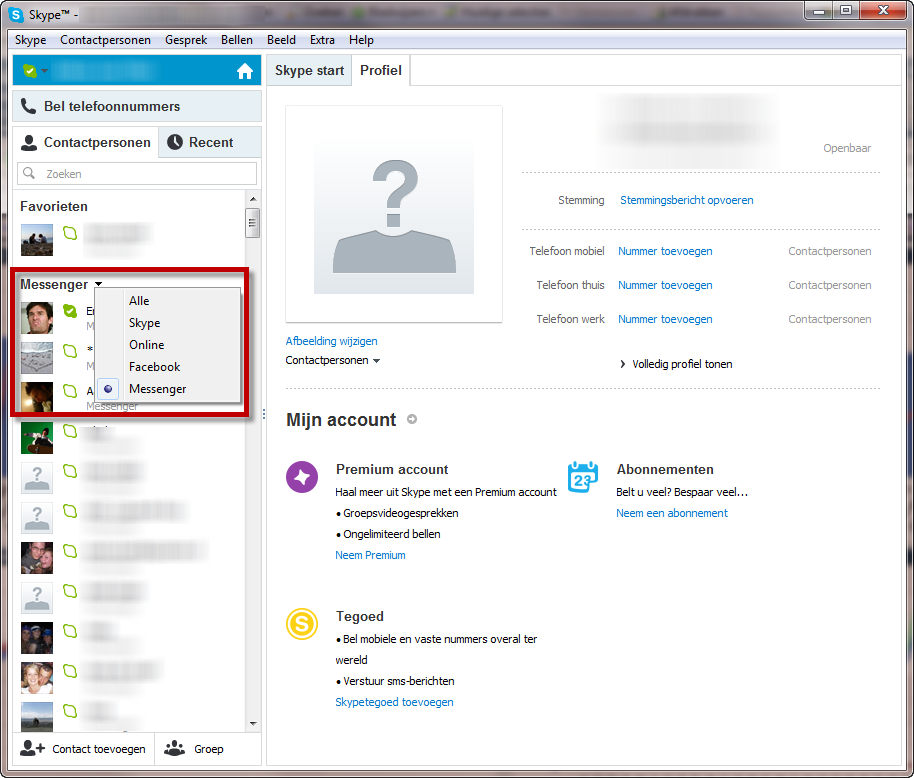Expand the Messenger filter dropdown arrow
The image size is (914, 778).
click(99, 284)
